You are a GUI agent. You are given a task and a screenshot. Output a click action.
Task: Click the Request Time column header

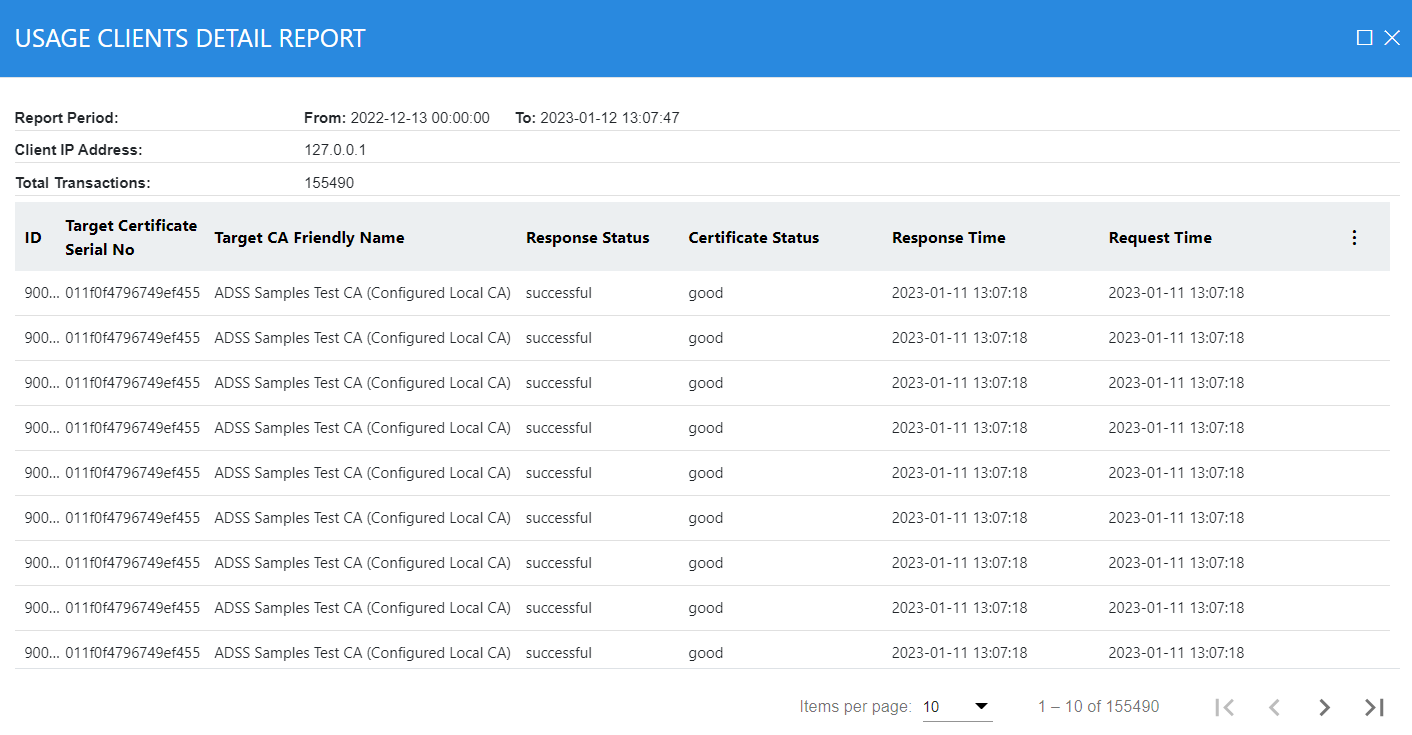[x=1159, y=238]
